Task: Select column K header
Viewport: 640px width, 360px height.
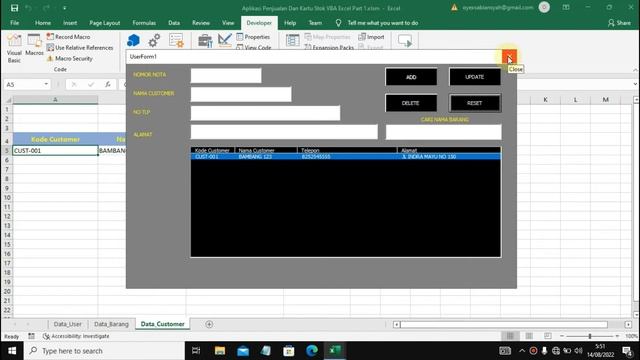Action: click(545, 100)
